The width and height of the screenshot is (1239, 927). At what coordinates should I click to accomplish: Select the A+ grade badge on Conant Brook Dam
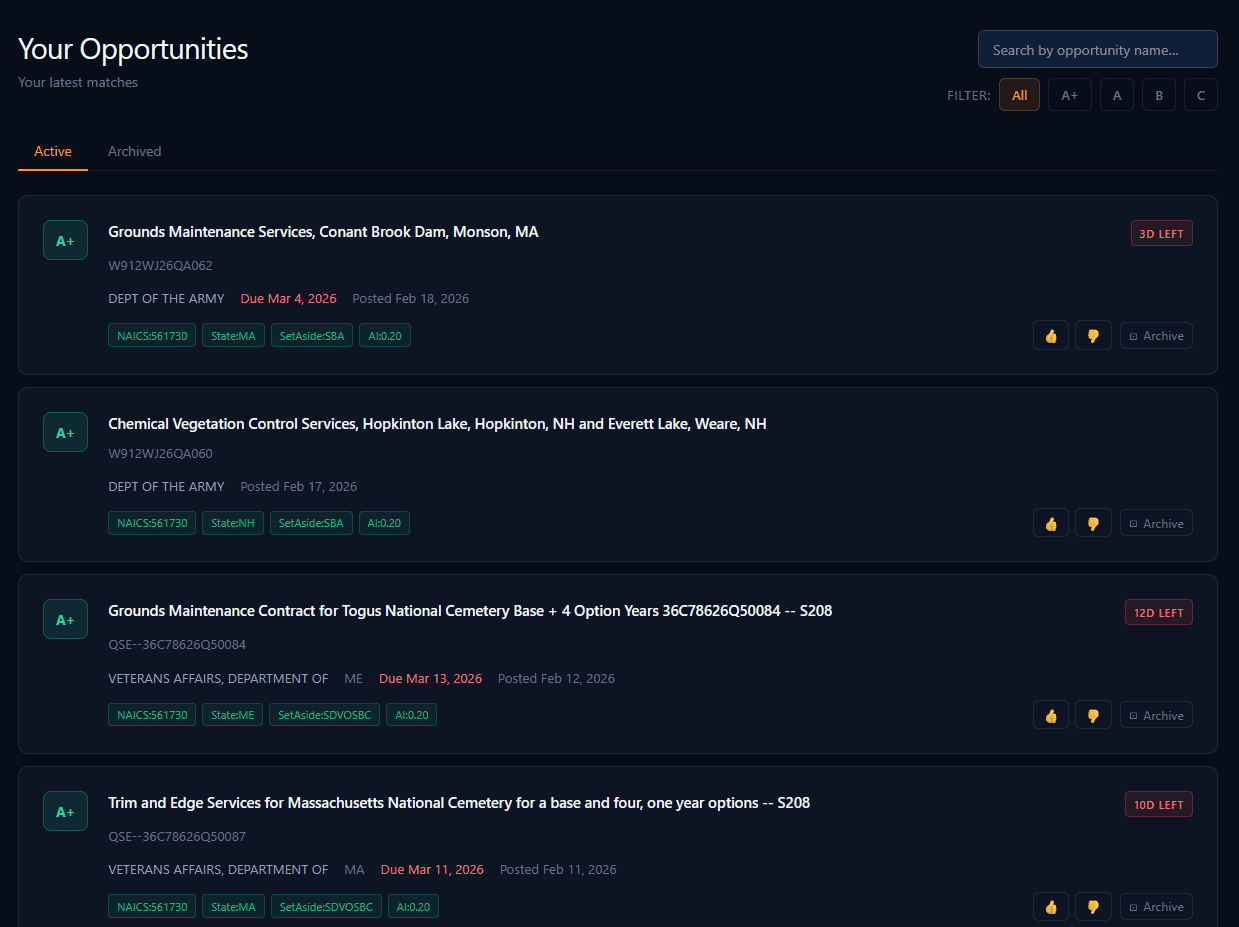click(x=65, y=240)
